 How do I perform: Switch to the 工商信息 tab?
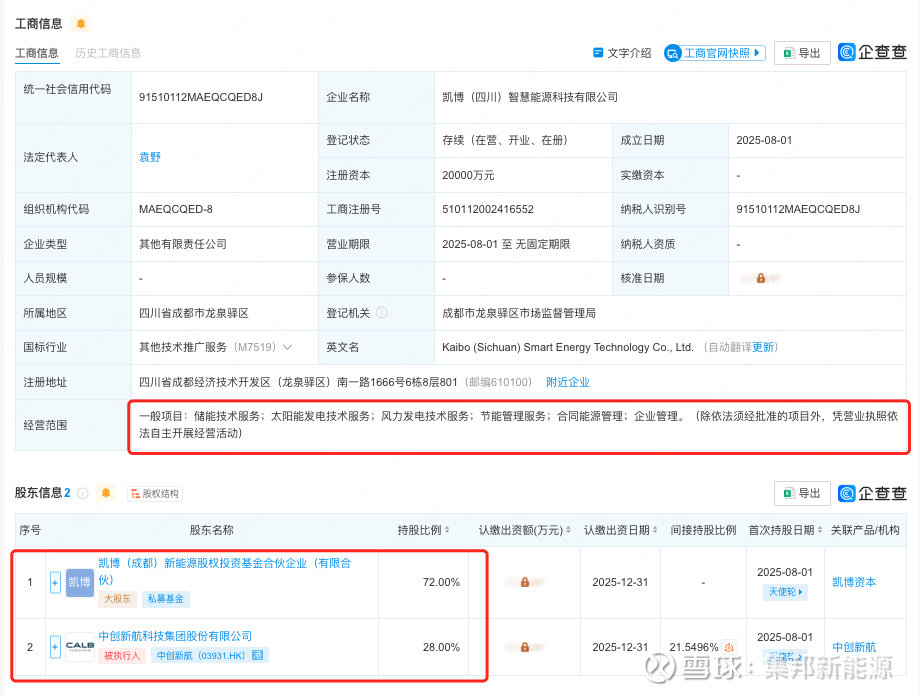36,53
